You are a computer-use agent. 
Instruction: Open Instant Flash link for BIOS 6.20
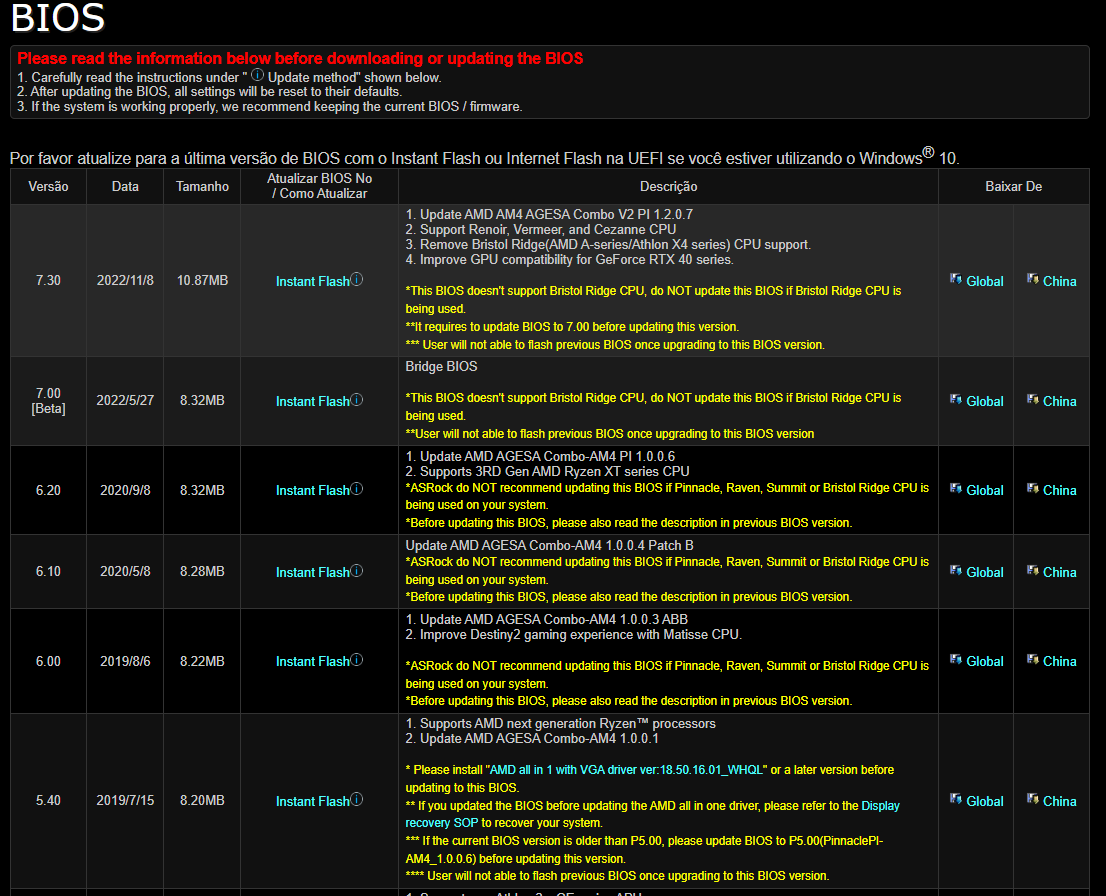coord(312,490)
